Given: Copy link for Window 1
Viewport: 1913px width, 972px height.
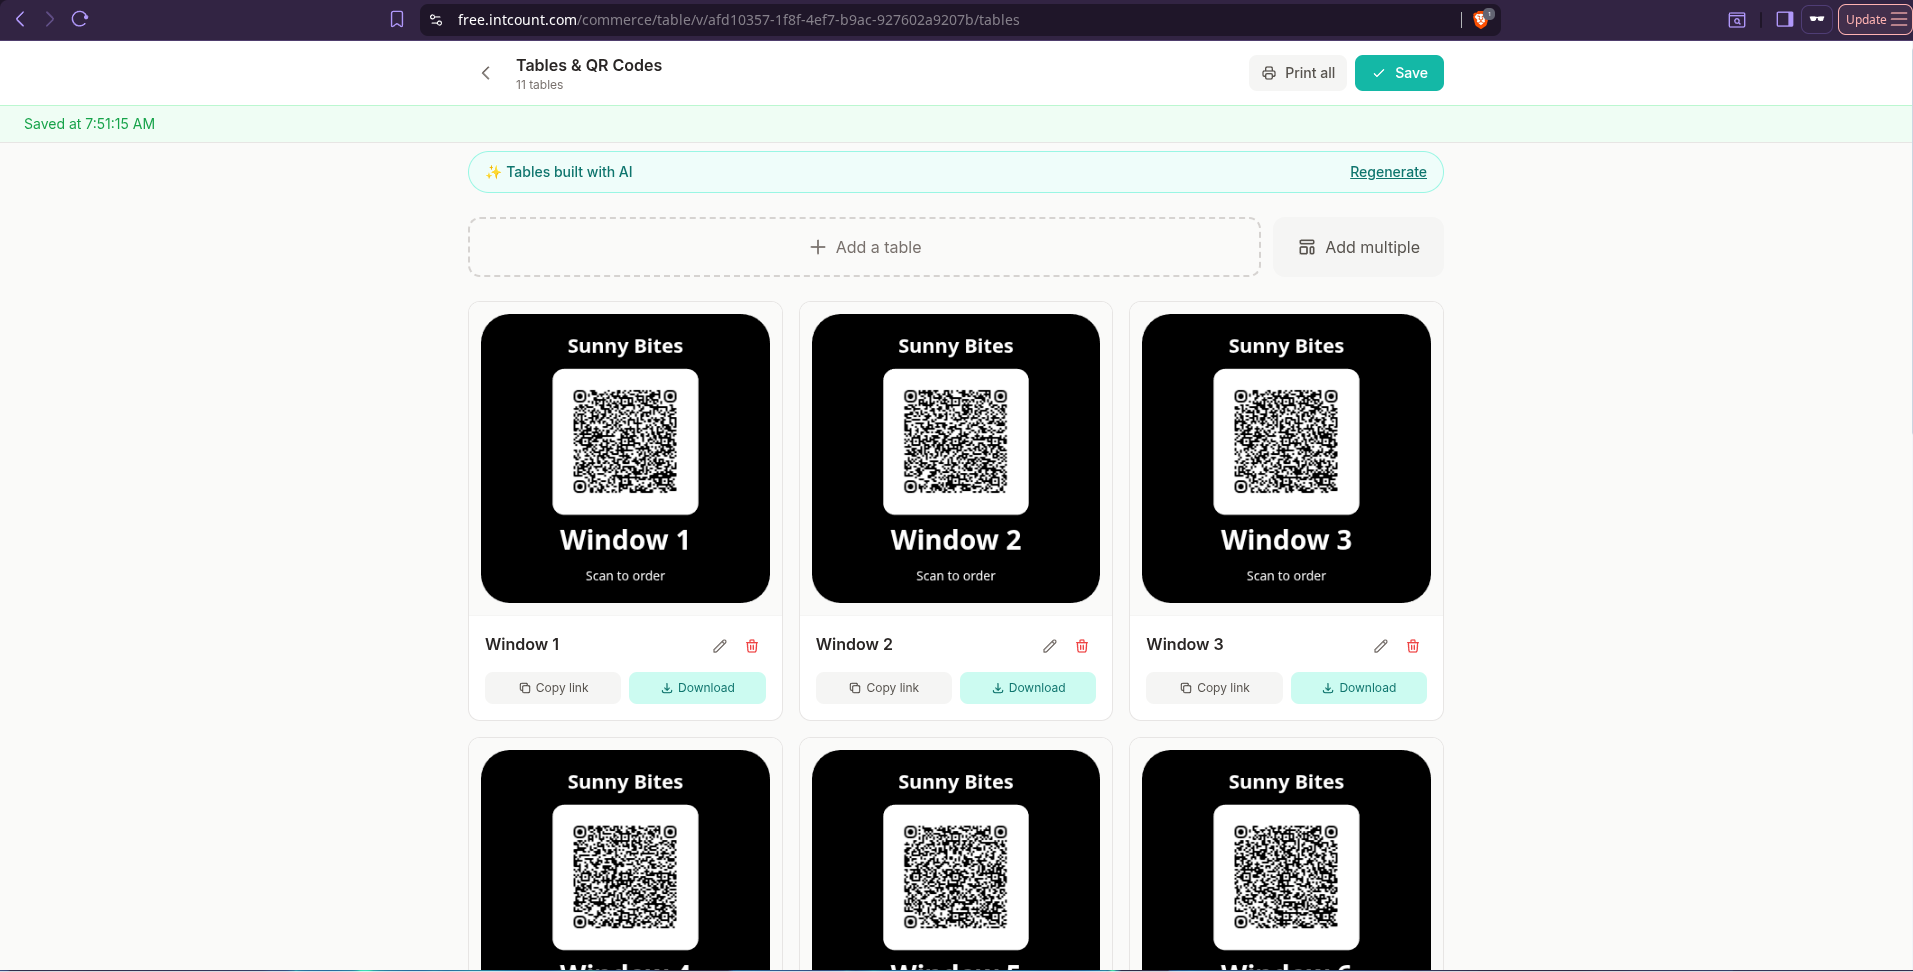Looking at the screenshot, I should coord(553,688).
